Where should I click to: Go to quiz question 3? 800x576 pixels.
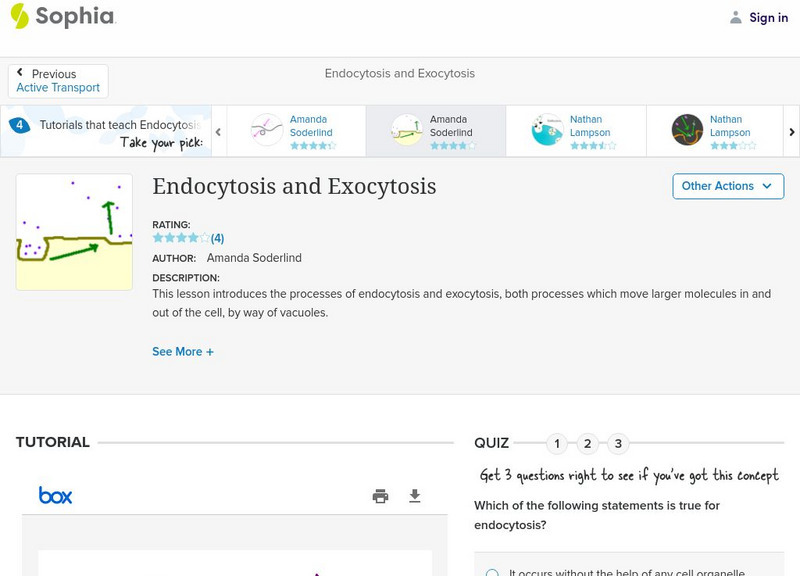[618, 443]
